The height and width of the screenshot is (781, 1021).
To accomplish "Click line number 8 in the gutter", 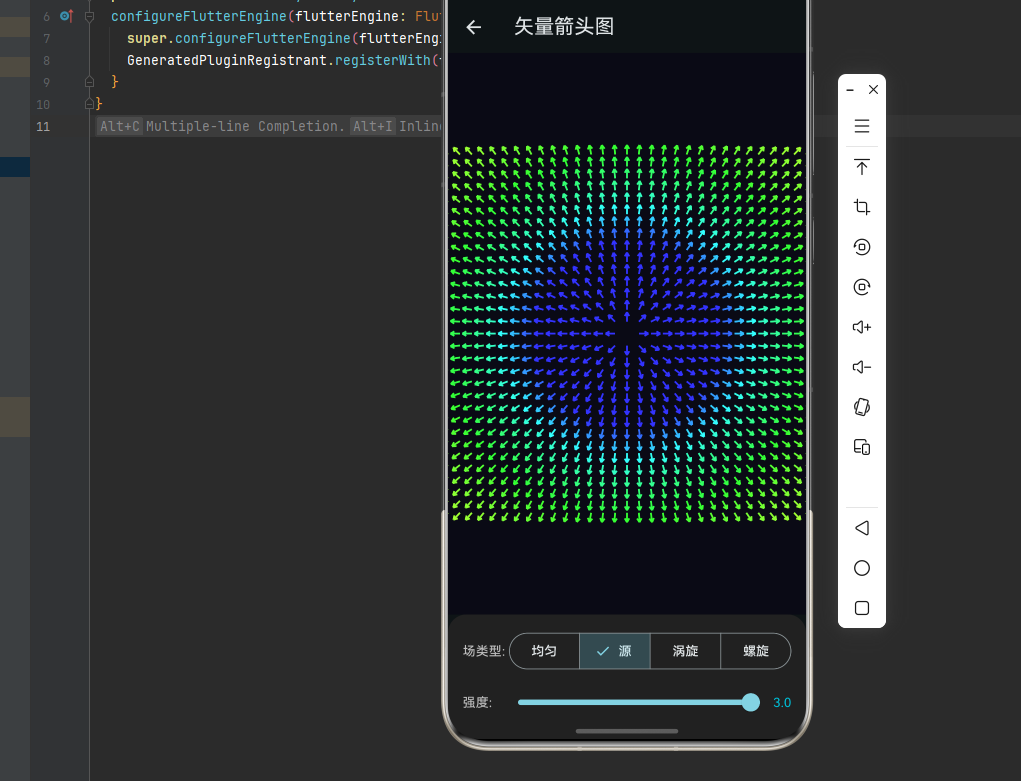I will [46, 61].
